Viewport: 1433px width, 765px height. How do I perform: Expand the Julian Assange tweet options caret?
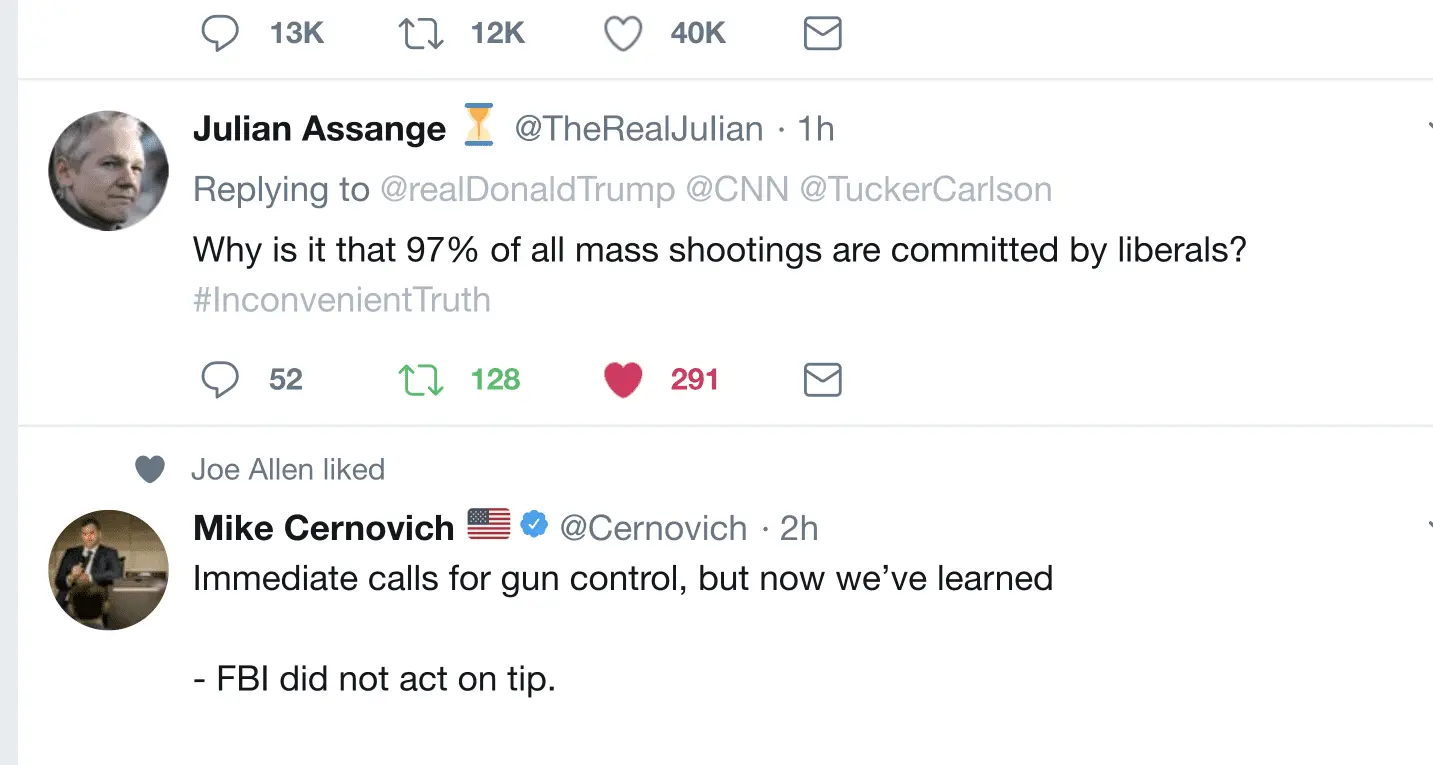(1427, 128)
